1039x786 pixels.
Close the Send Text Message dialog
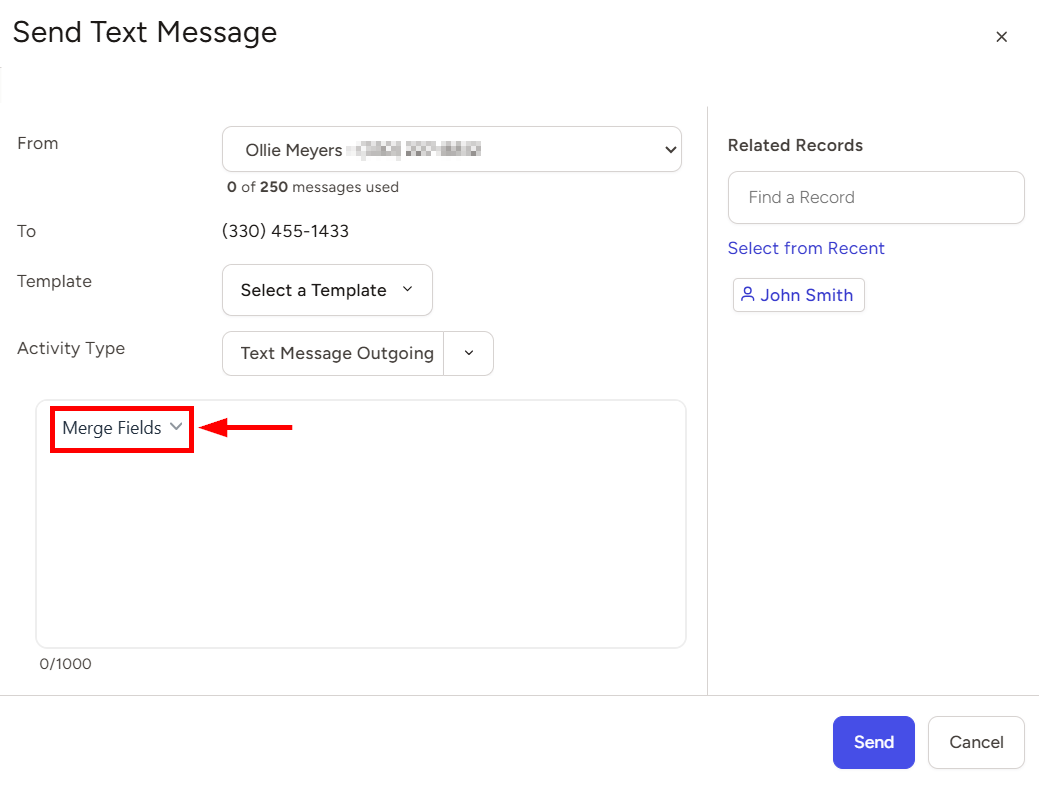(1001, 37)
